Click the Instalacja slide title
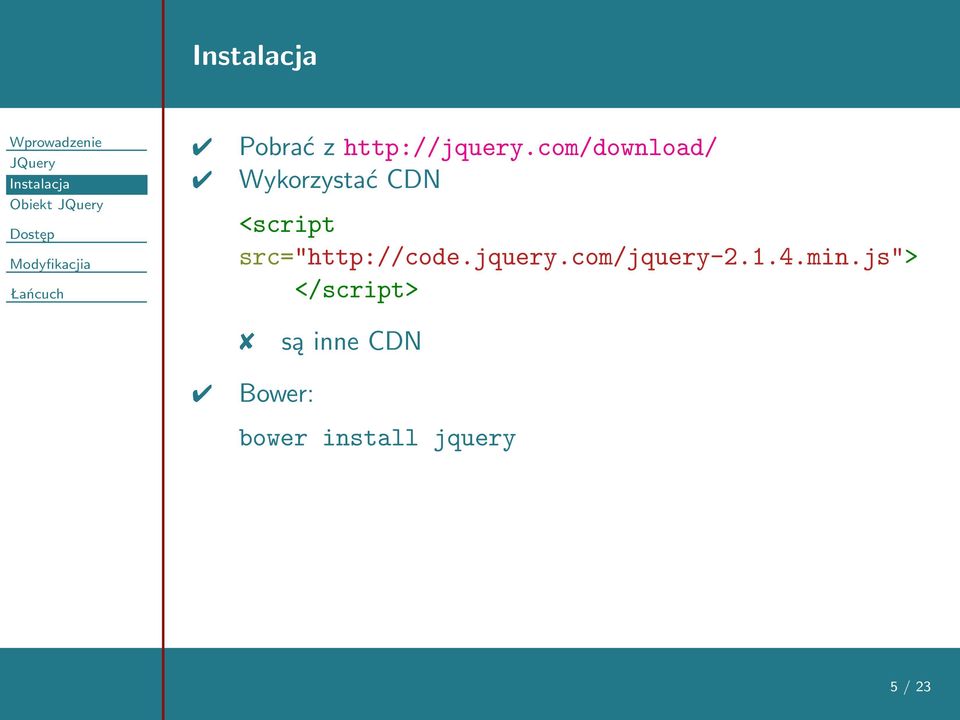 [255, 56]
